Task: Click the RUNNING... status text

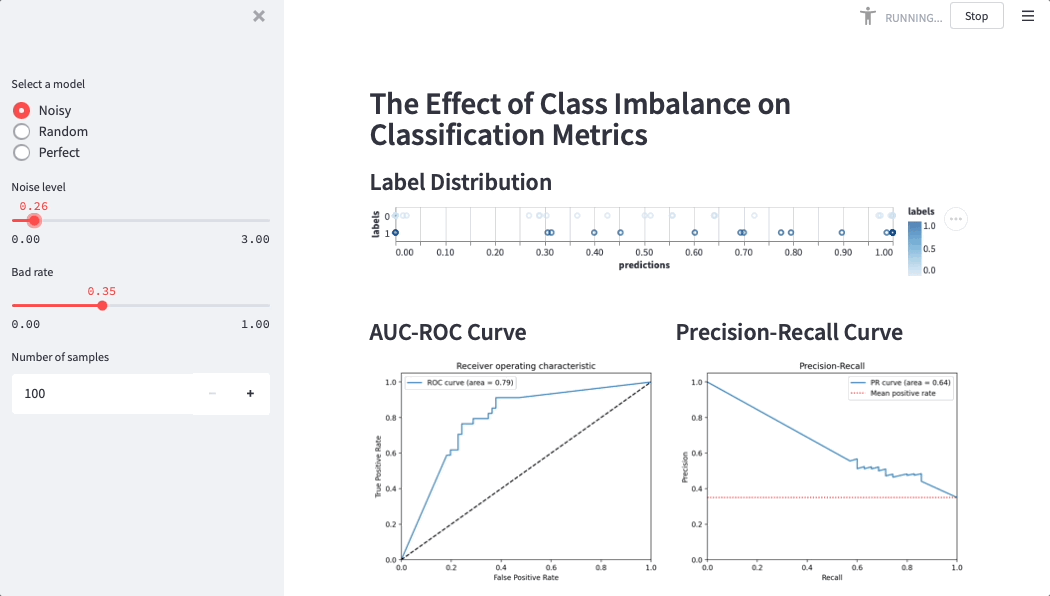Action: tap(913, 17)
